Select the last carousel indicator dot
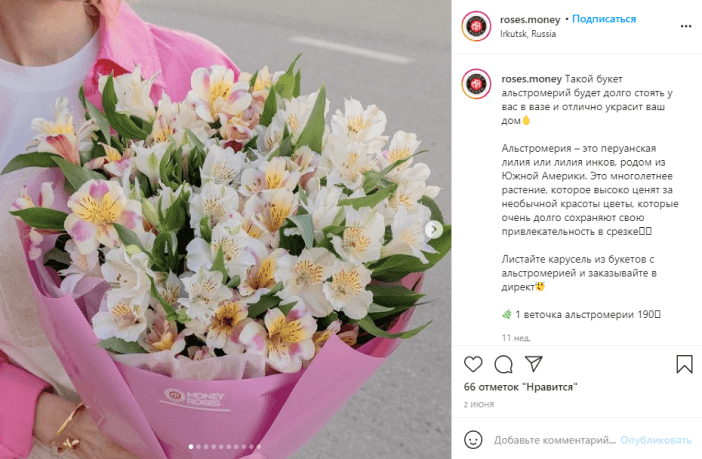 click(259, 446)
